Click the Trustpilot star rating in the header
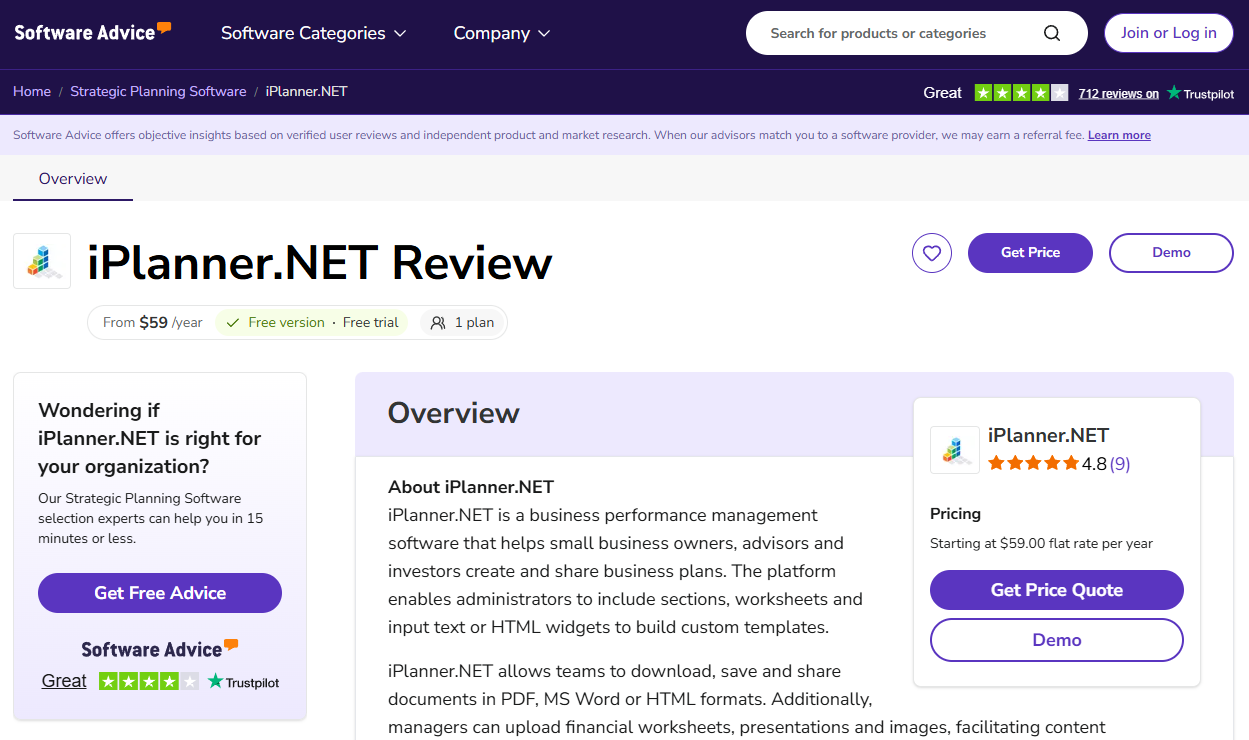The width and height of the screenshot is (1249, 740). click(x=1021, y=93)
